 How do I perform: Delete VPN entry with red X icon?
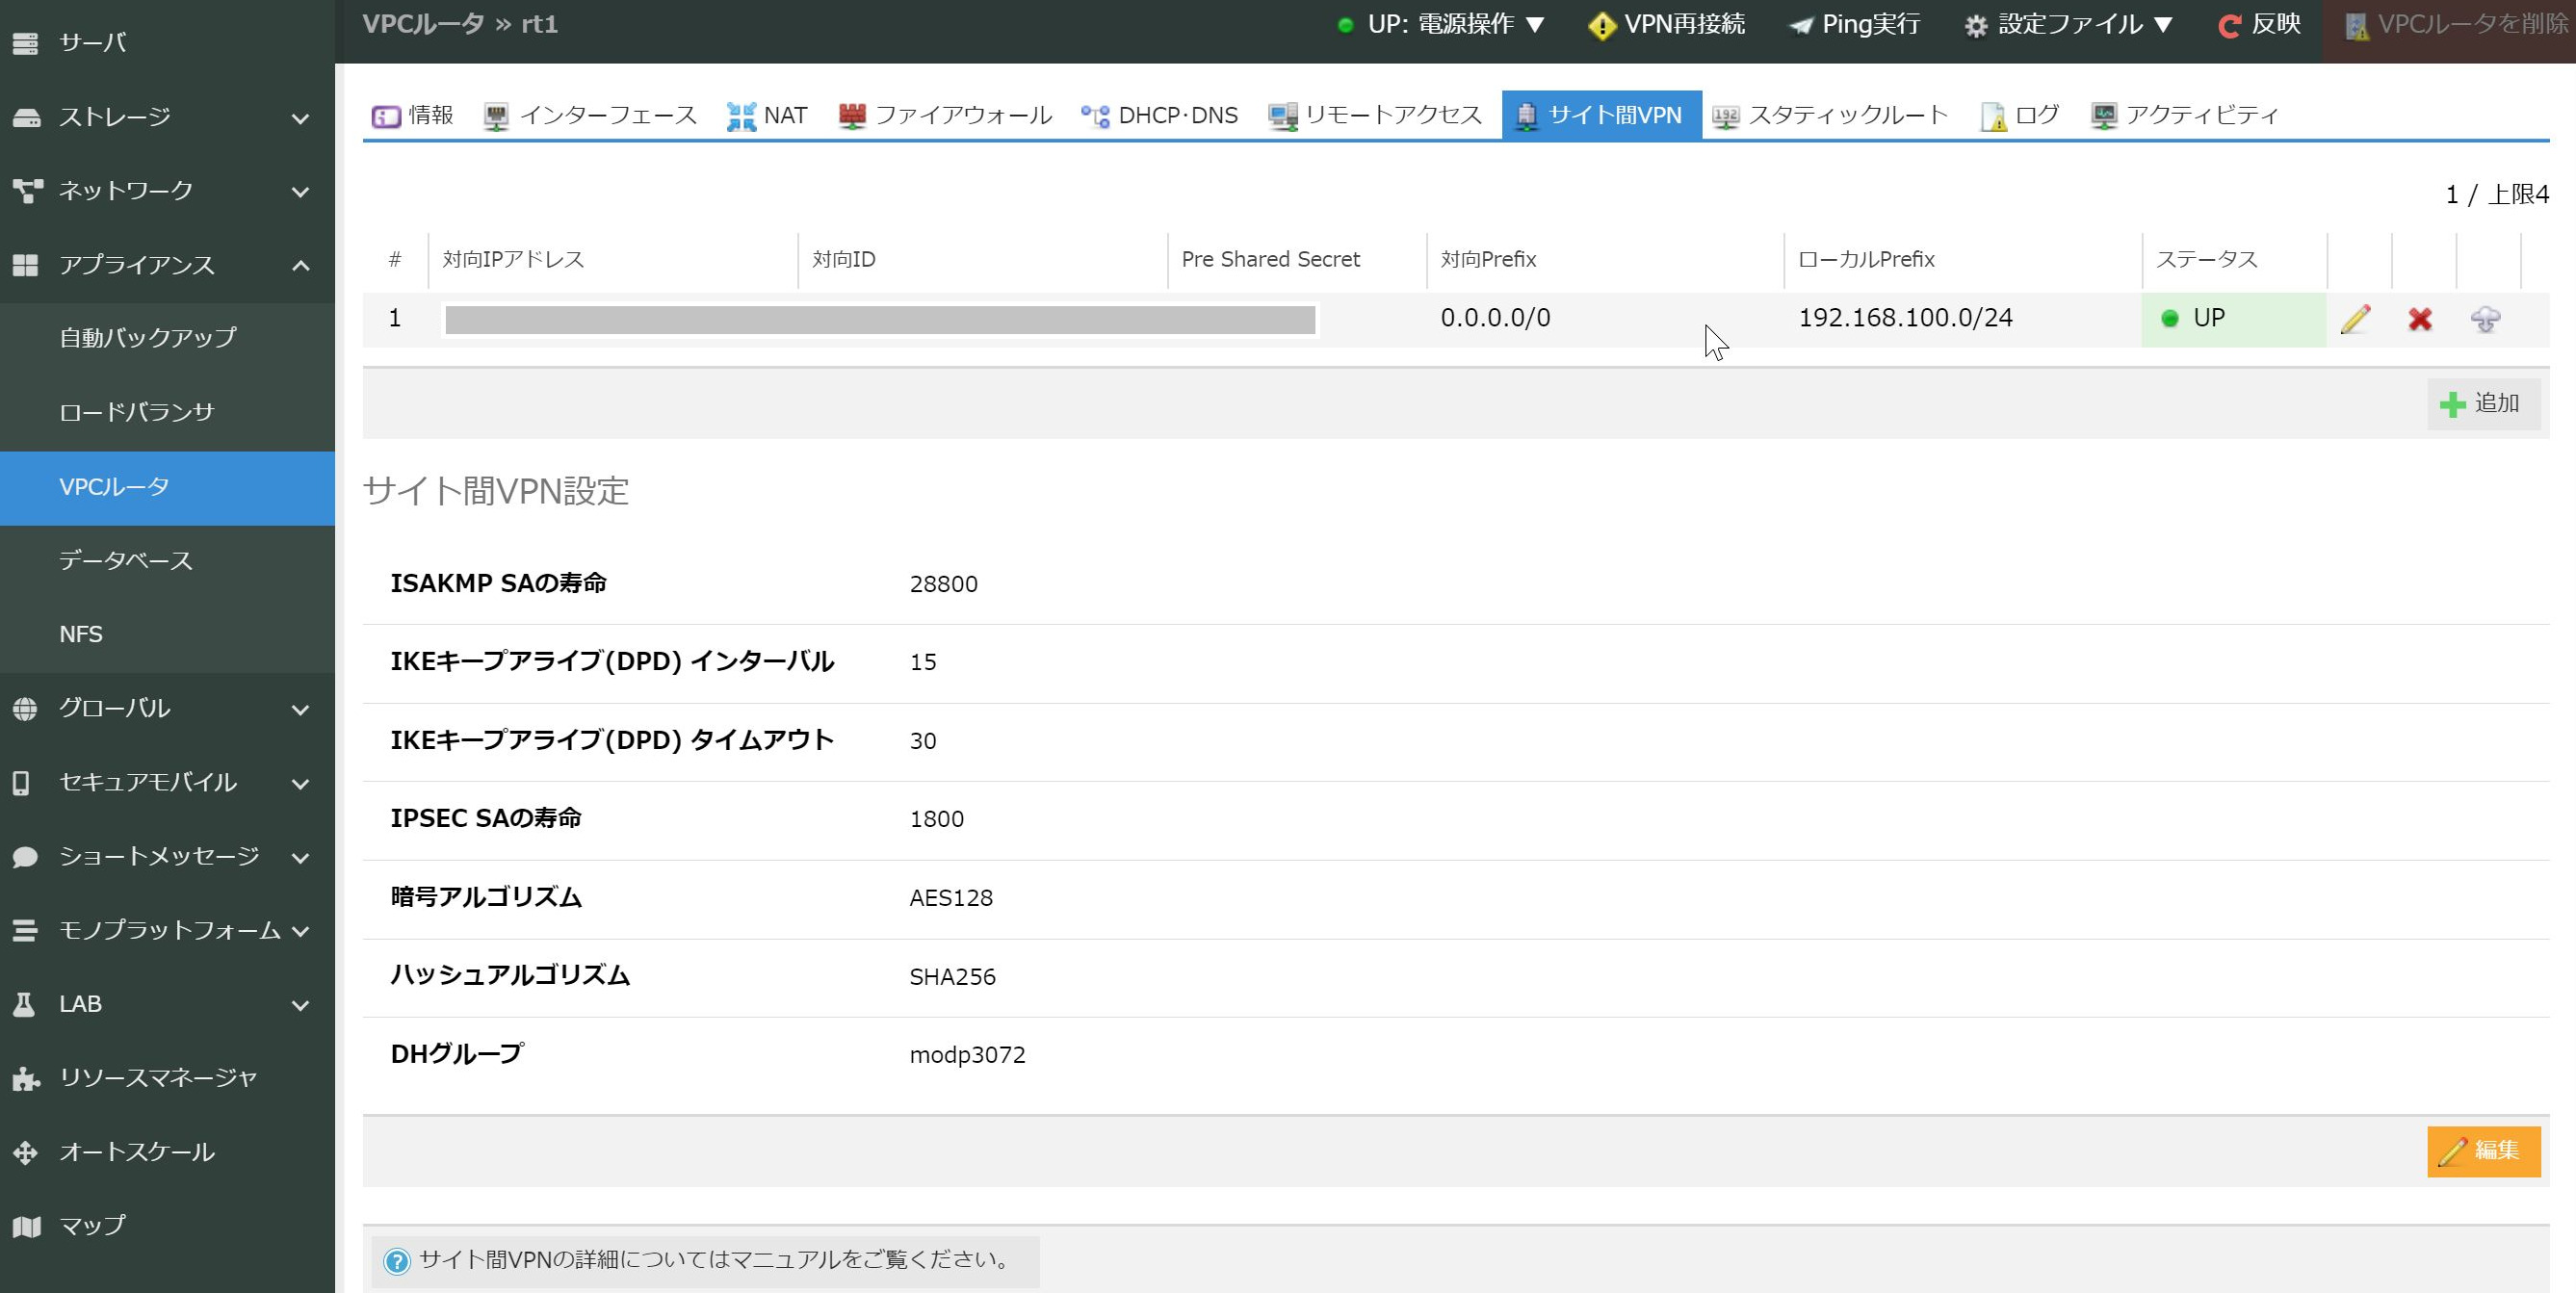click(x=2420, y=319)
